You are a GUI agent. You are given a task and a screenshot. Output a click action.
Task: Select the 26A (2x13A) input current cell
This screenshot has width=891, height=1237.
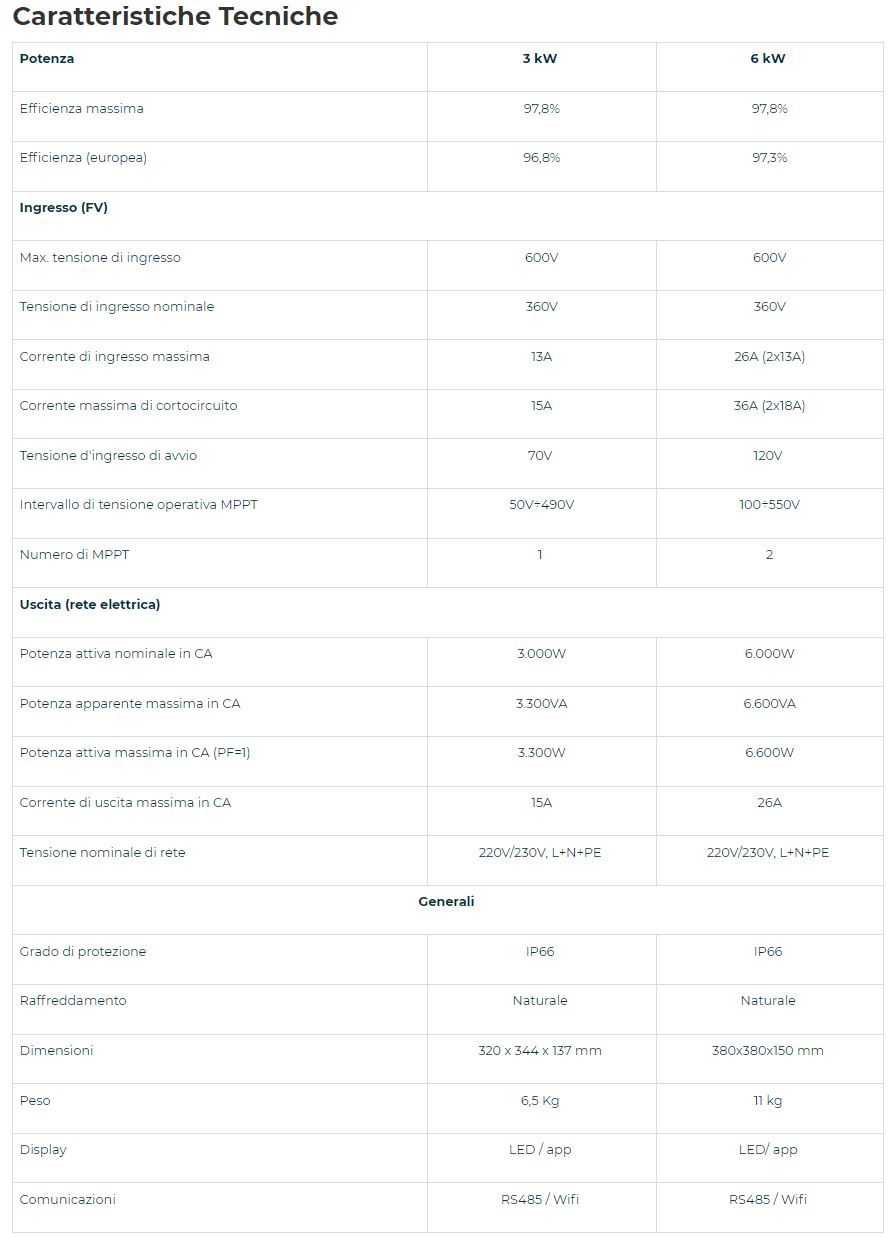click(x=769, y=357)
